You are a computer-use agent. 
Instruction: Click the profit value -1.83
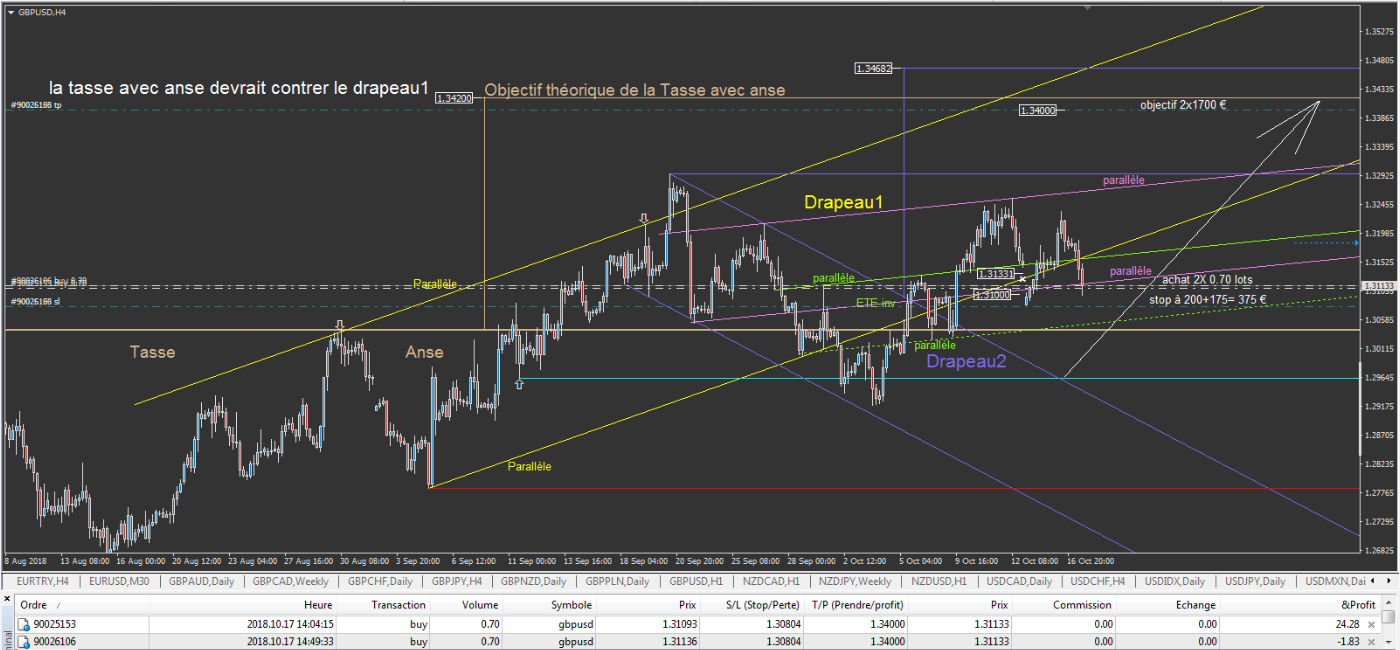pyautogui.click(x=1350, y=641)
